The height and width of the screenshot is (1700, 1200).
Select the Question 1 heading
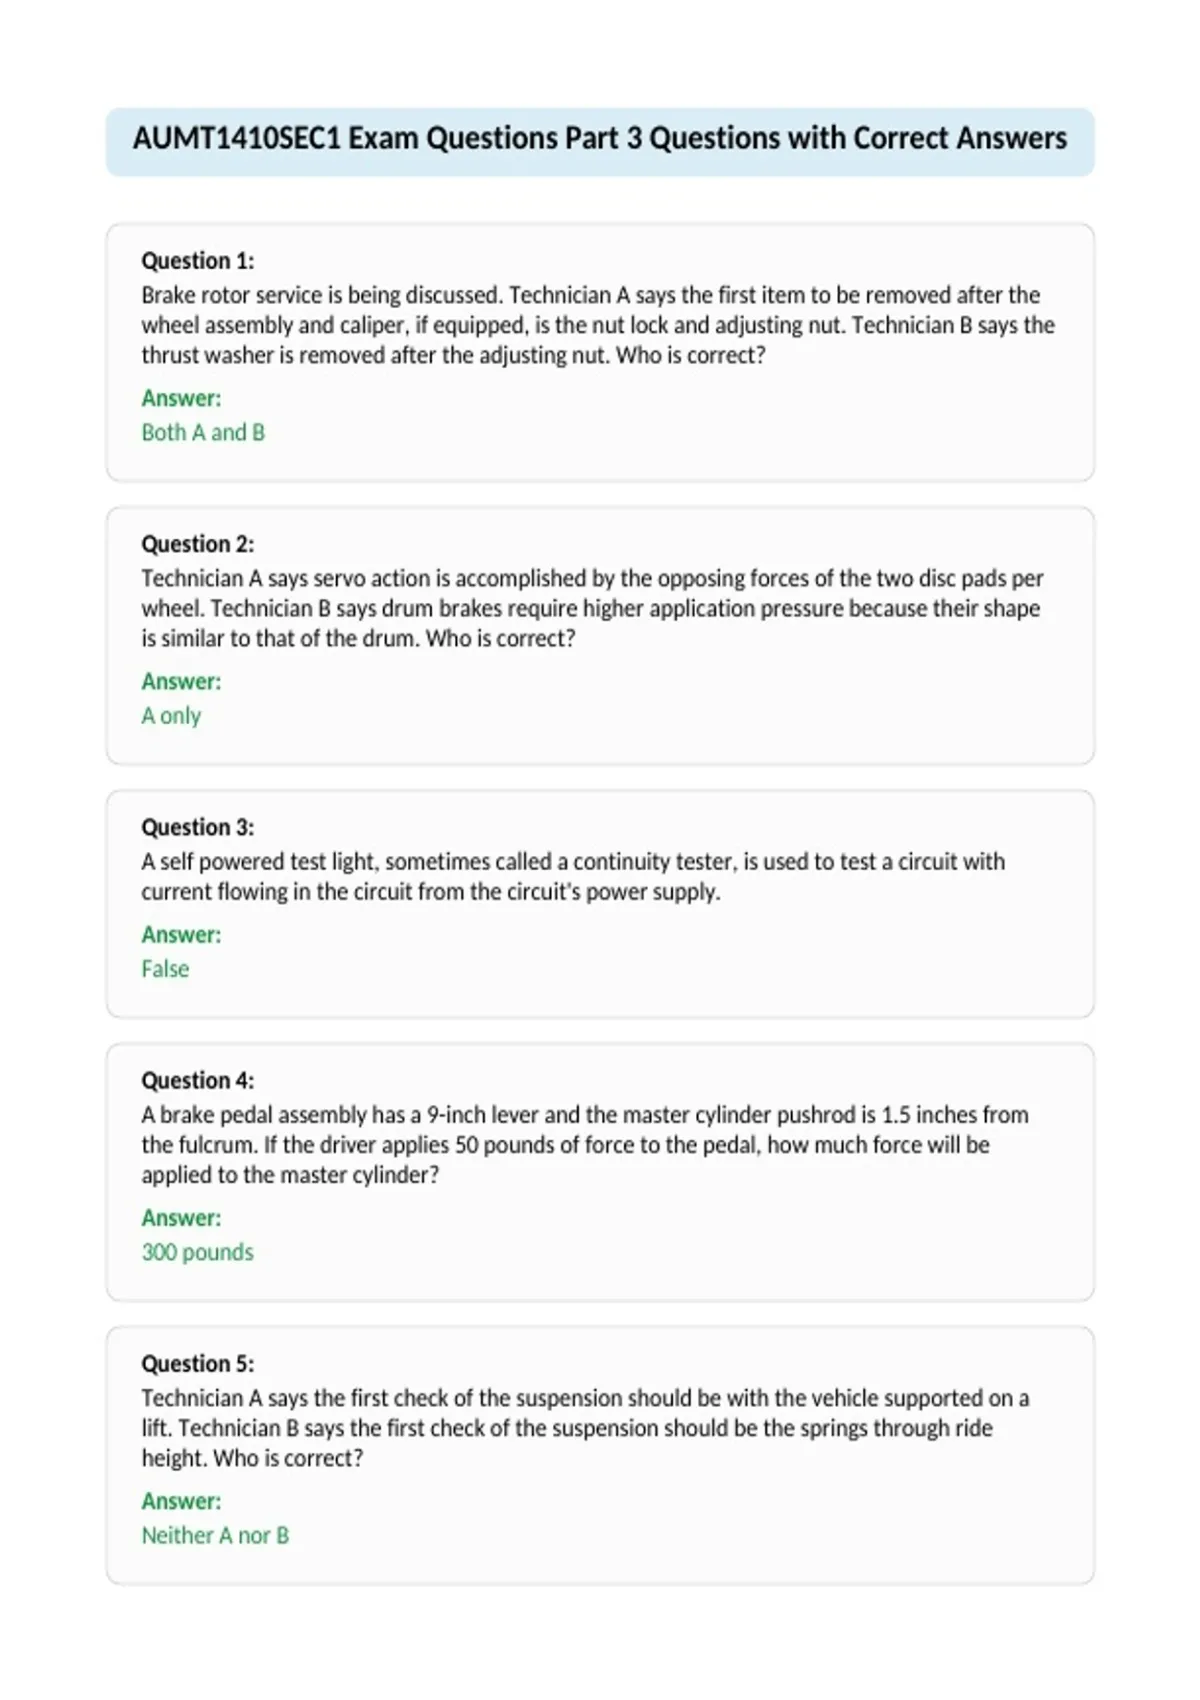point(198,261)
